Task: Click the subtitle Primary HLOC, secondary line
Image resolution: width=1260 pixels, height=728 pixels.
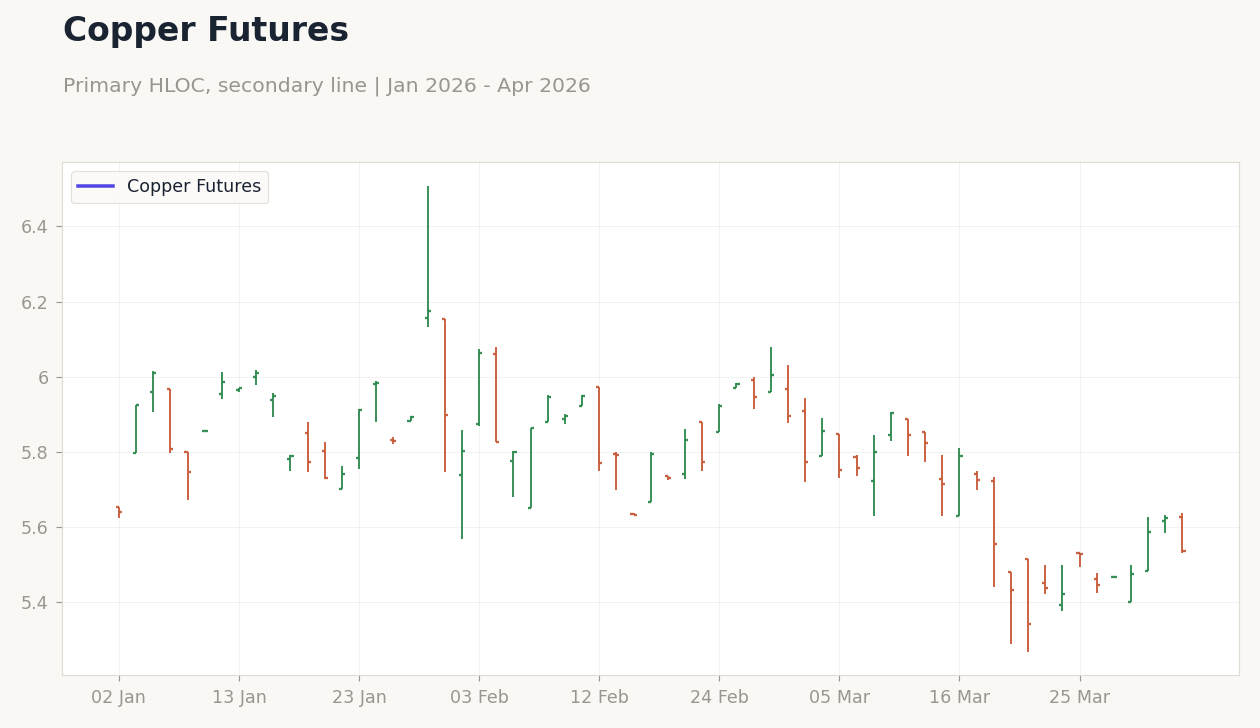Action: [x=326, y=86]
